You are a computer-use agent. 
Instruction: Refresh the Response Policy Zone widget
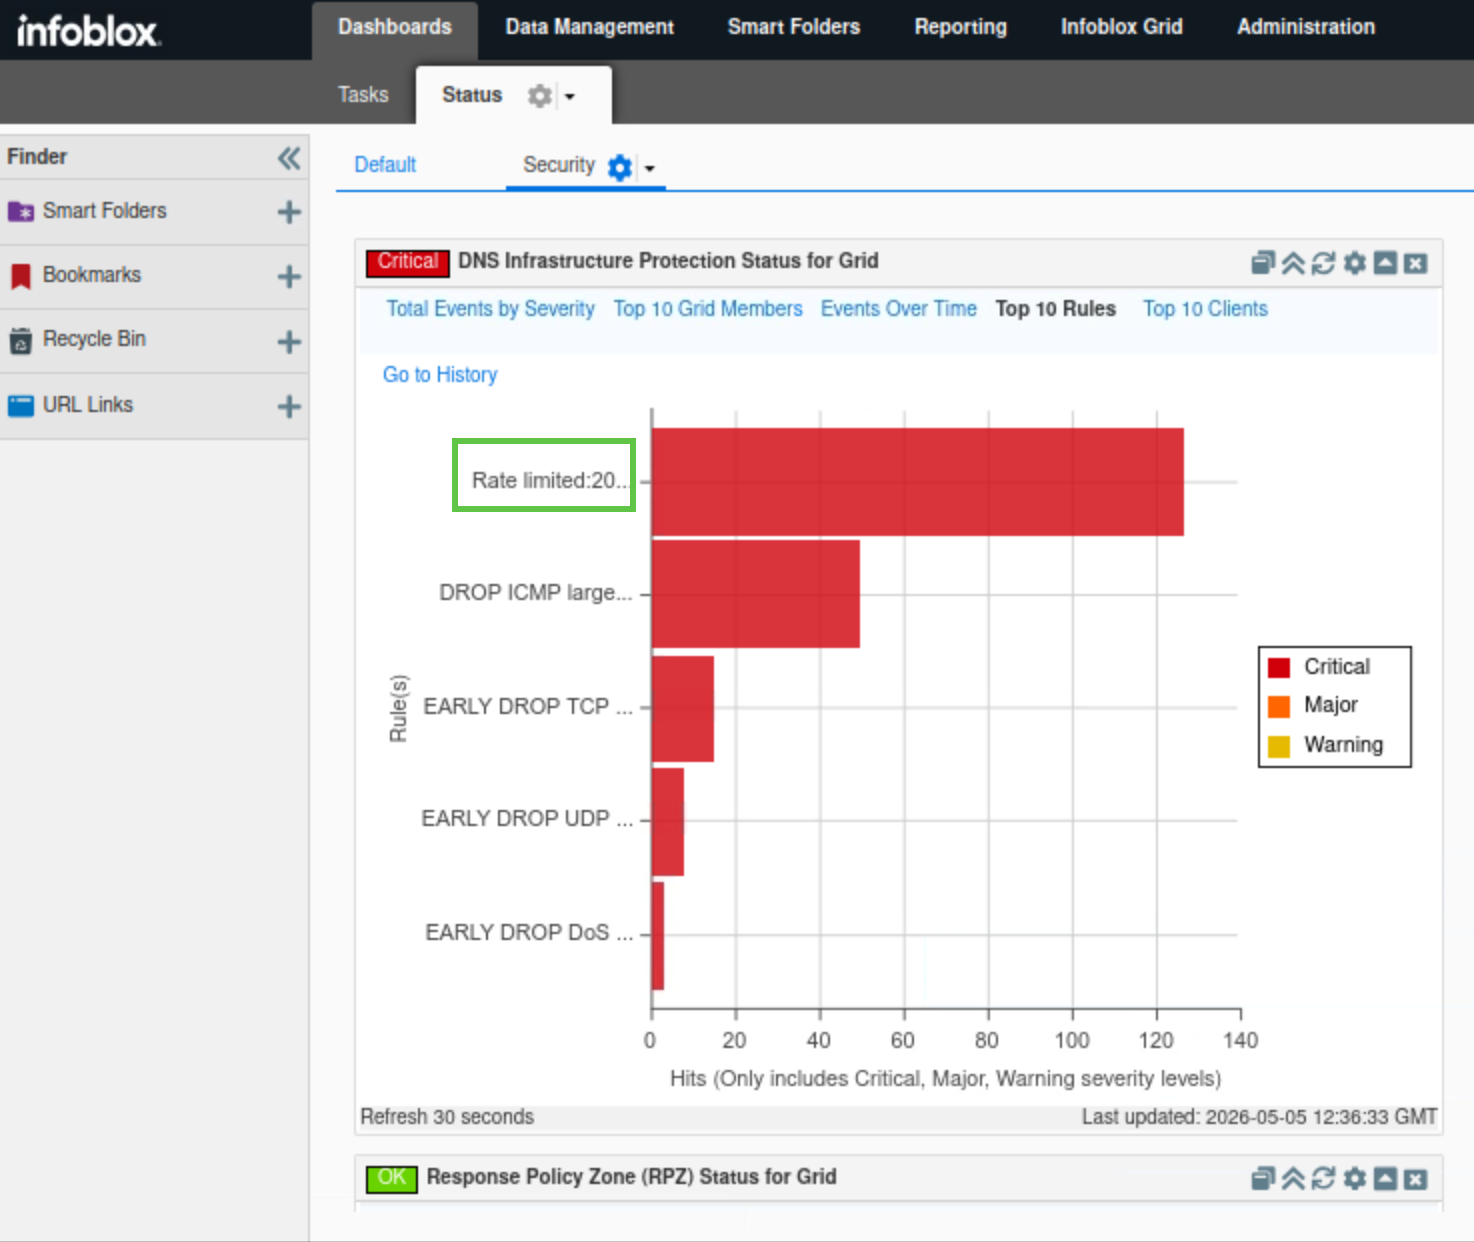[1323, 1179]
